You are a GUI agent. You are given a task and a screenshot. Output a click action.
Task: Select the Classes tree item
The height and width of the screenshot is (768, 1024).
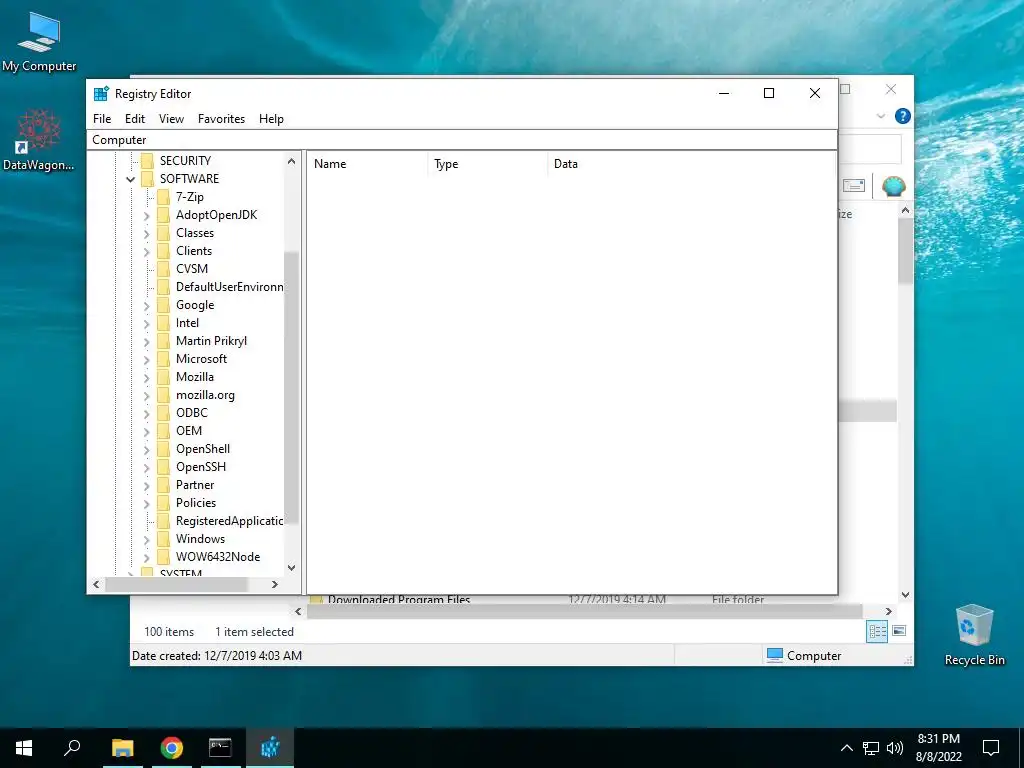click(195, 232)
